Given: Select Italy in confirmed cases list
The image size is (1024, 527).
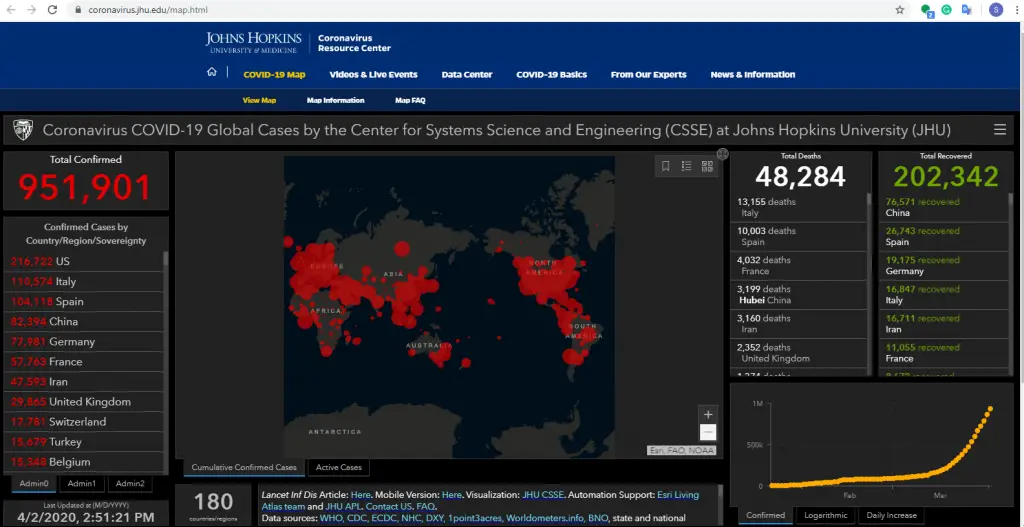Looking at the screenshot, I should [x=84, y=281].
